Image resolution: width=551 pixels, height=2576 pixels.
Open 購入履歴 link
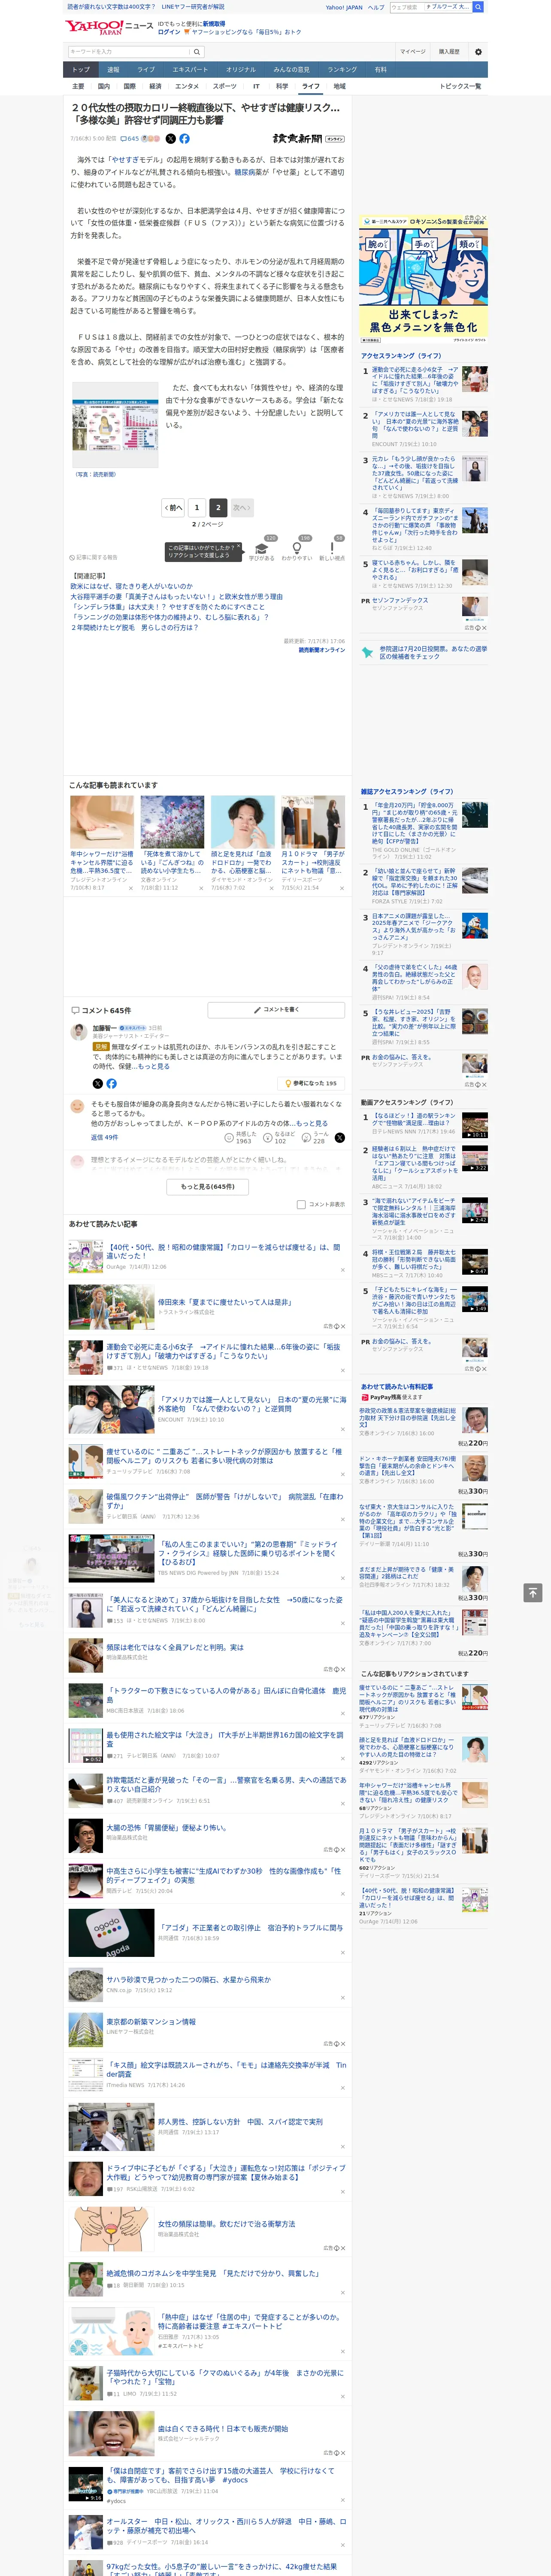point(449,51)
